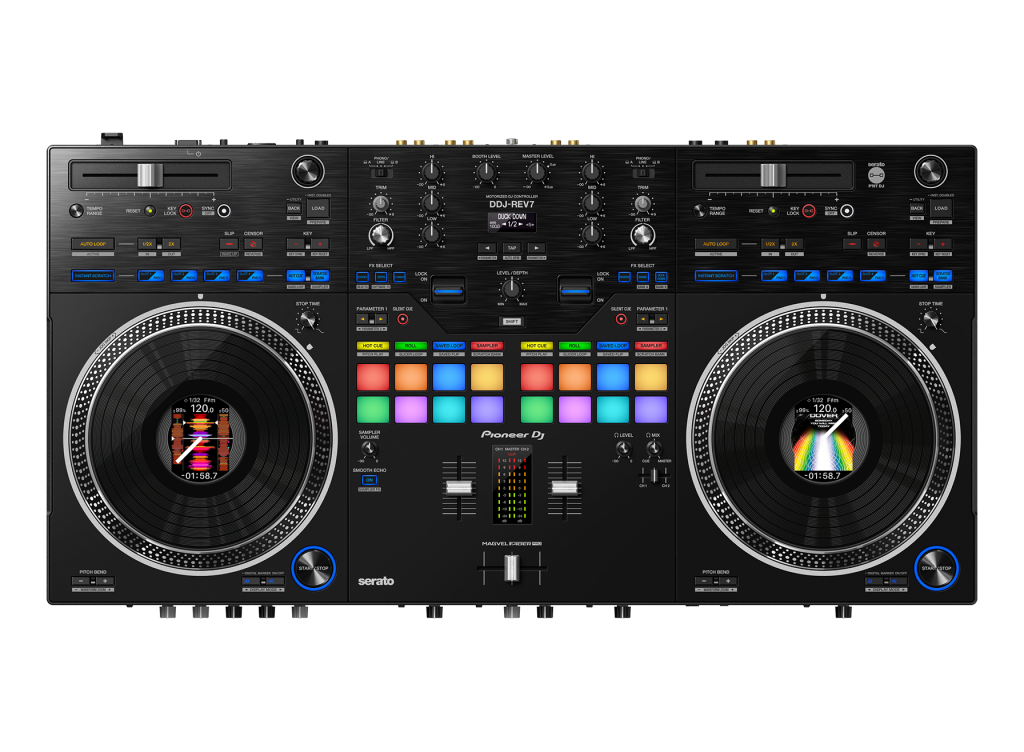Flip the left effect LOCK ON lever

(x=448, y=290)
